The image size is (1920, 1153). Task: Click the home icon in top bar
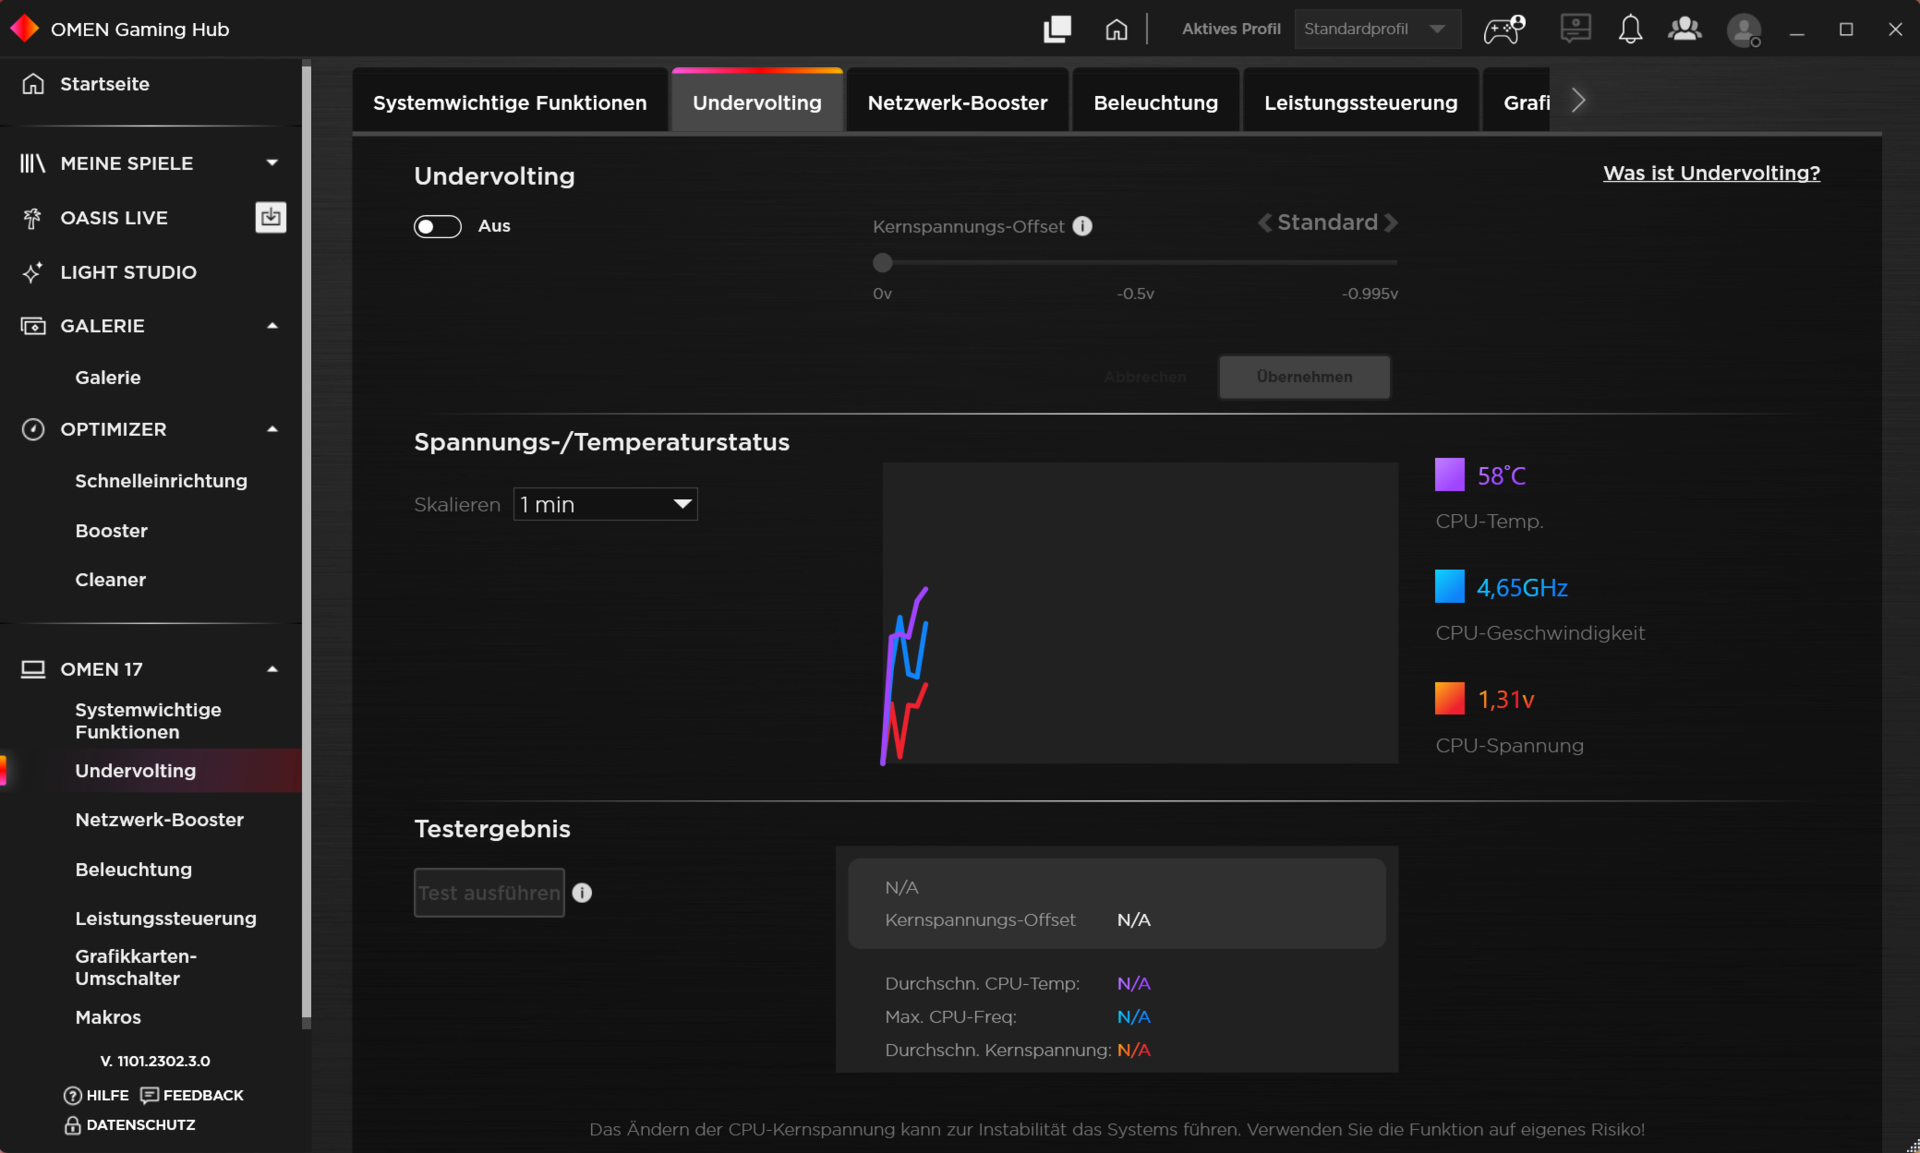coord(1116,29)
